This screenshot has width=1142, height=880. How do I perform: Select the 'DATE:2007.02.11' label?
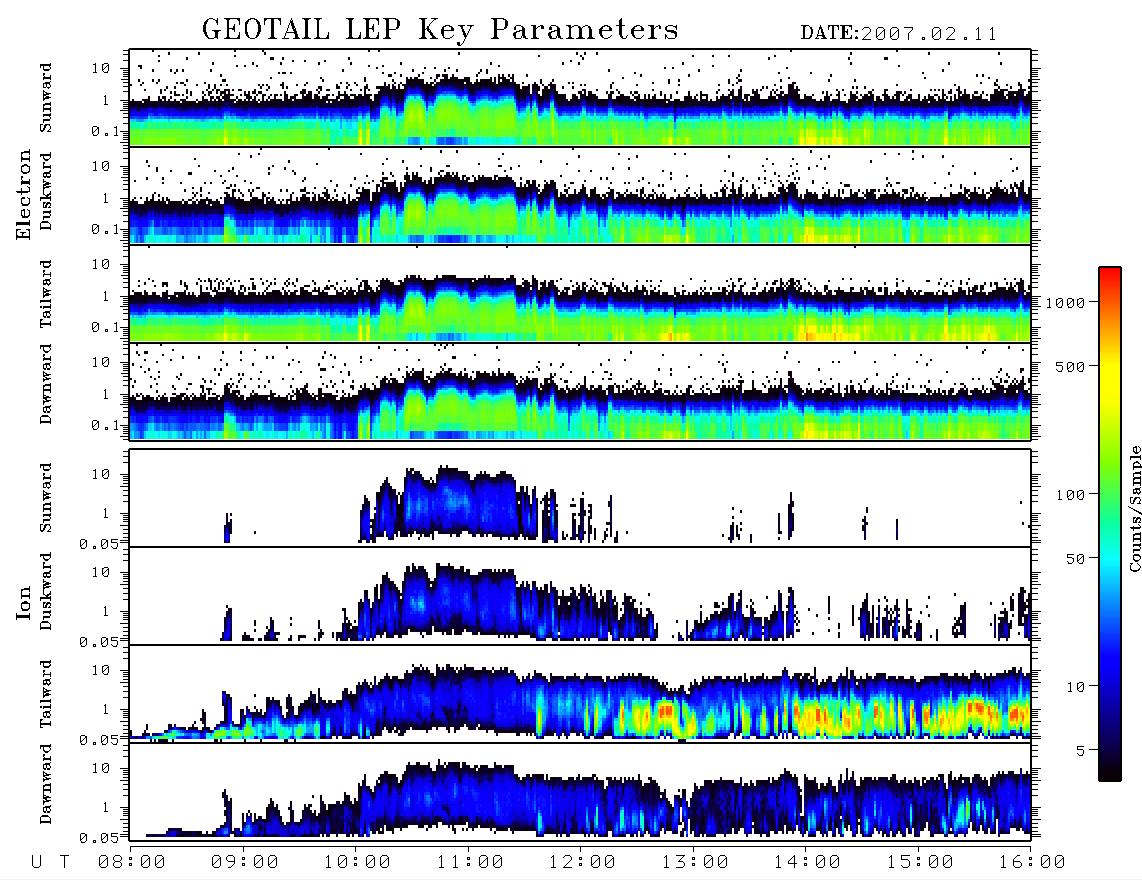tap(899, 34)
